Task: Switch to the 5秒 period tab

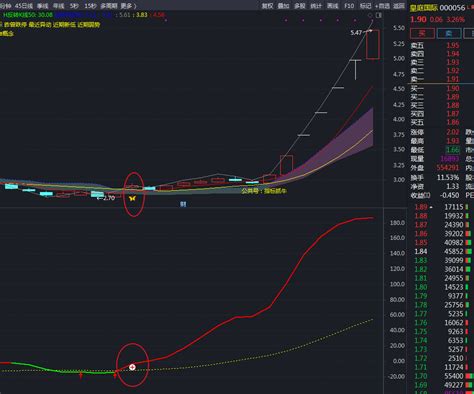Action: 74,6
